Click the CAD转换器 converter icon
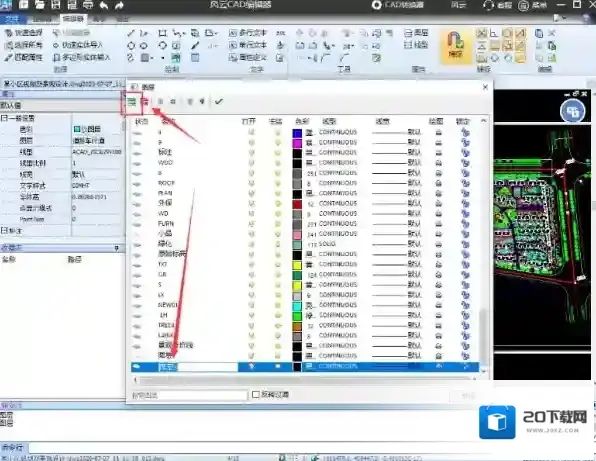Viewport: 596px width, 461px height. coord(376,5)
